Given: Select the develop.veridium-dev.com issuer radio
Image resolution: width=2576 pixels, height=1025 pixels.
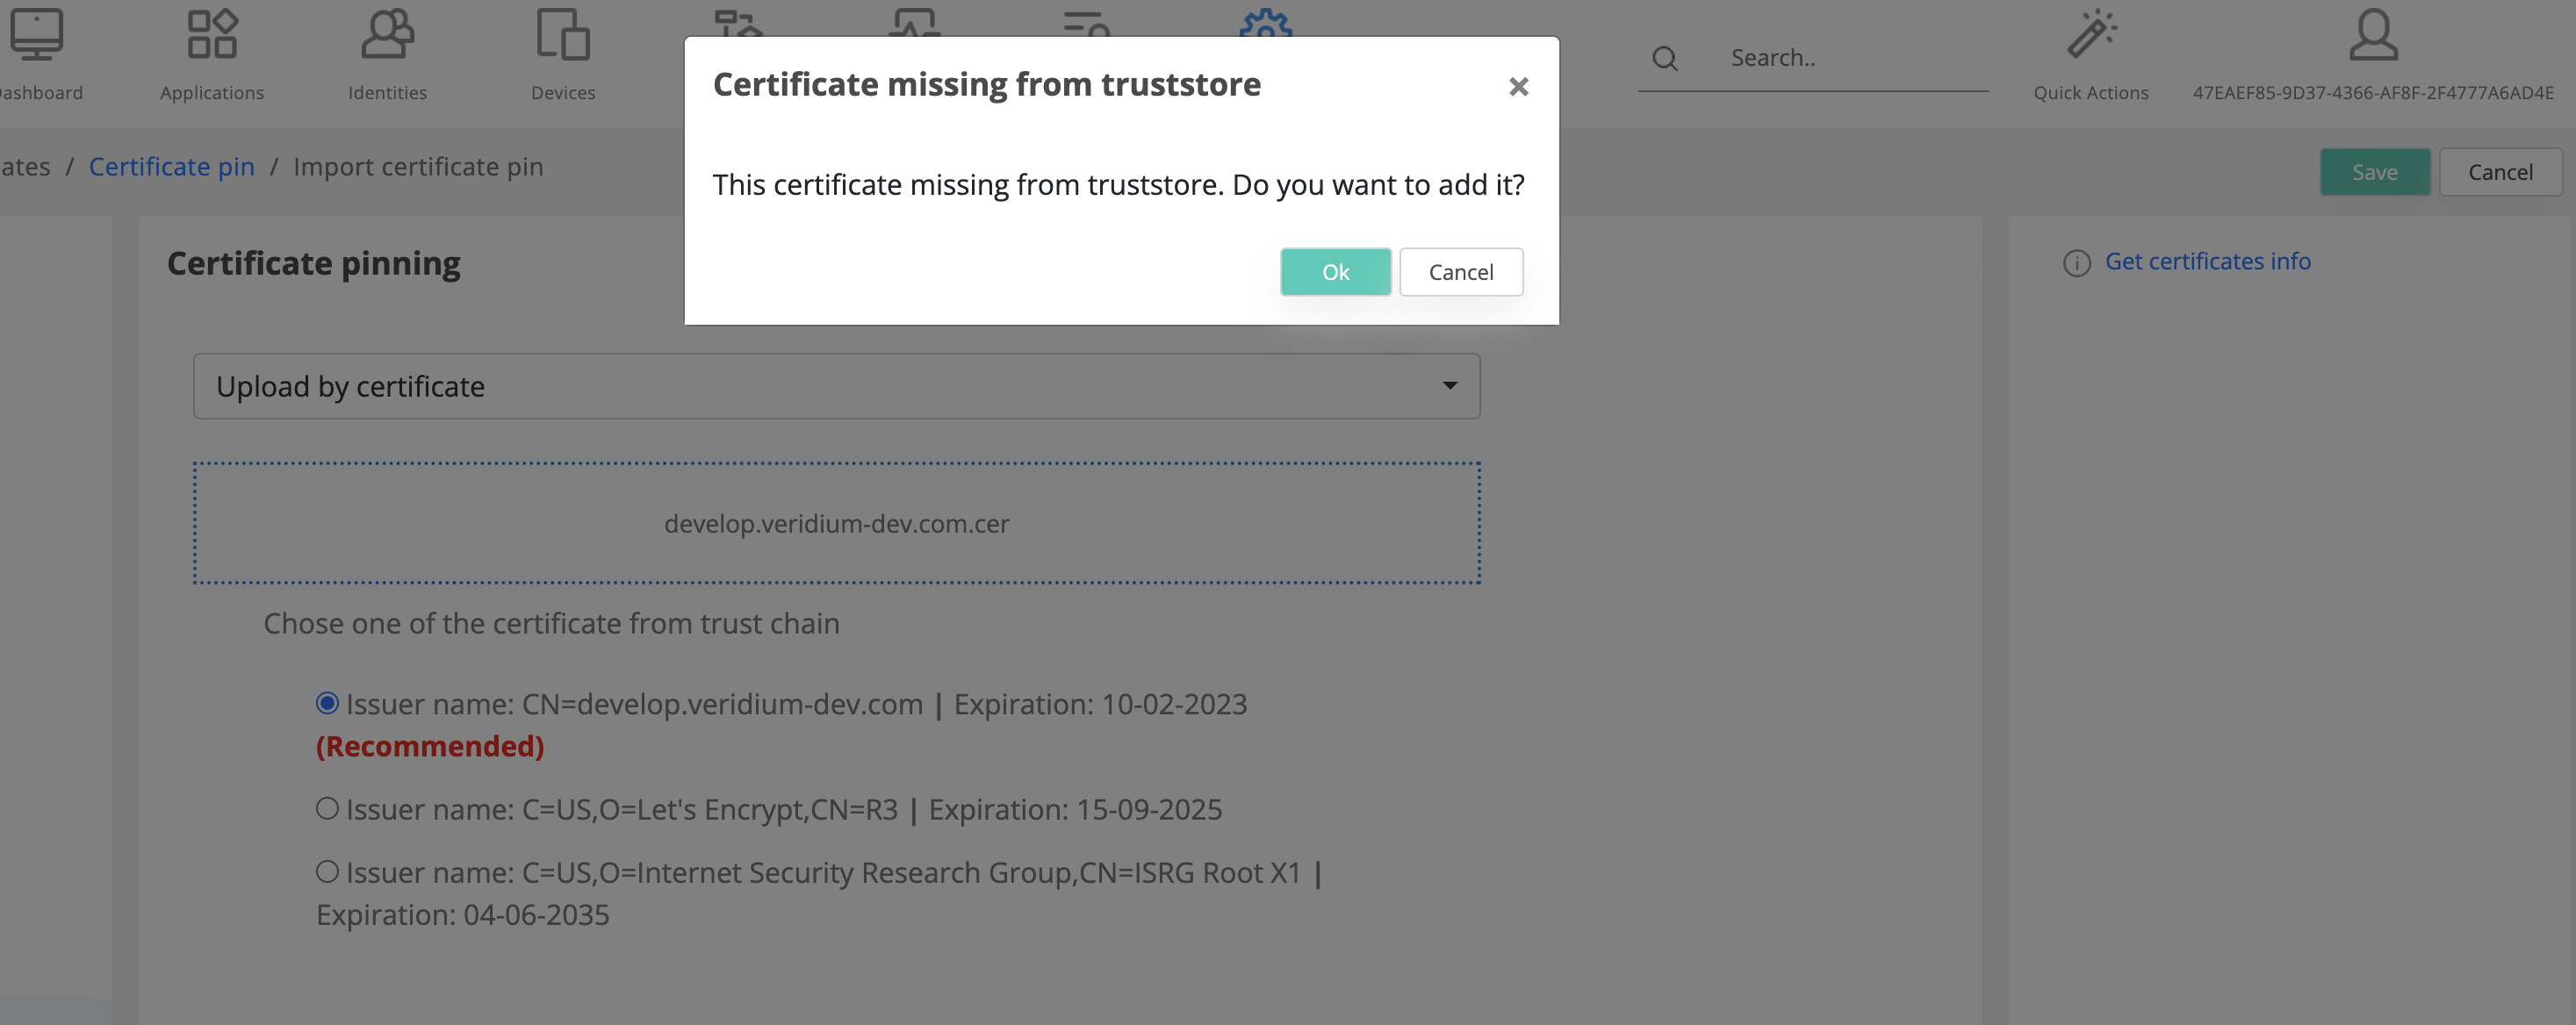Looking at the screenshot, I should 327,703.
